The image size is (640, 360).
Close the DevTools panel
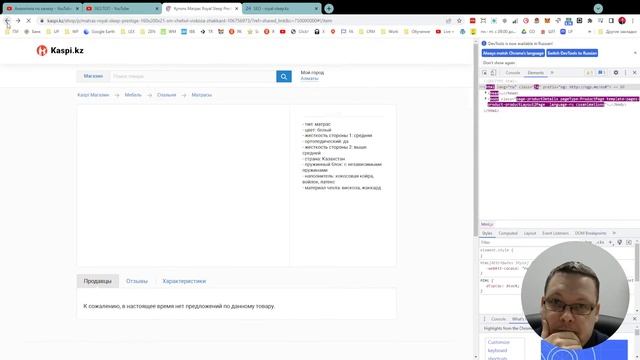click(634, 73)
